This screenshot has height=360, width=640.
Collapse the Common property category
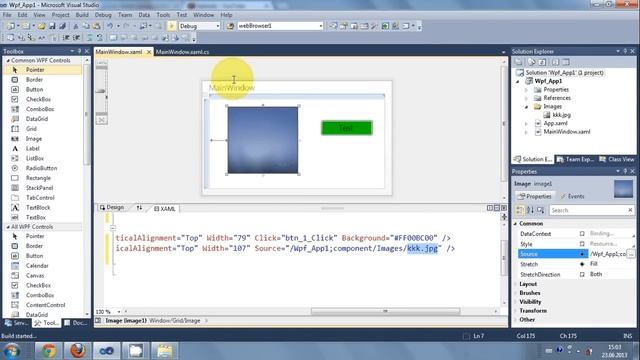(x=515, y=224)
